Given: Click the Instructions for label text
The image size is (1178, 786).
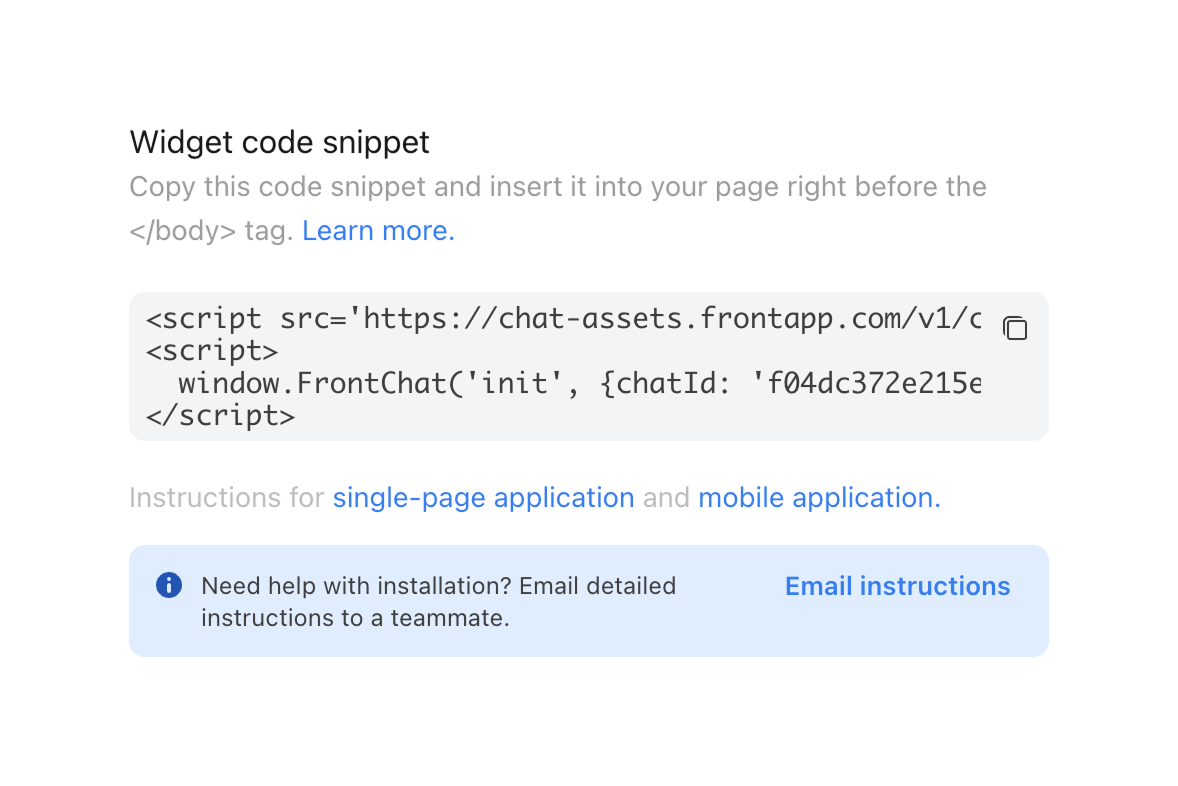Looking at the screenshot, I should click(228, 497).
